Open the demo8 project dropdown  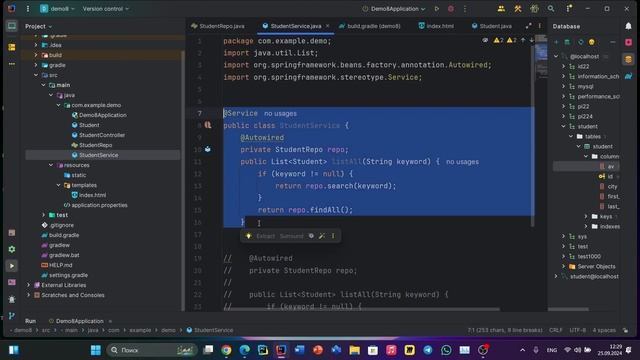pos(58,9)
